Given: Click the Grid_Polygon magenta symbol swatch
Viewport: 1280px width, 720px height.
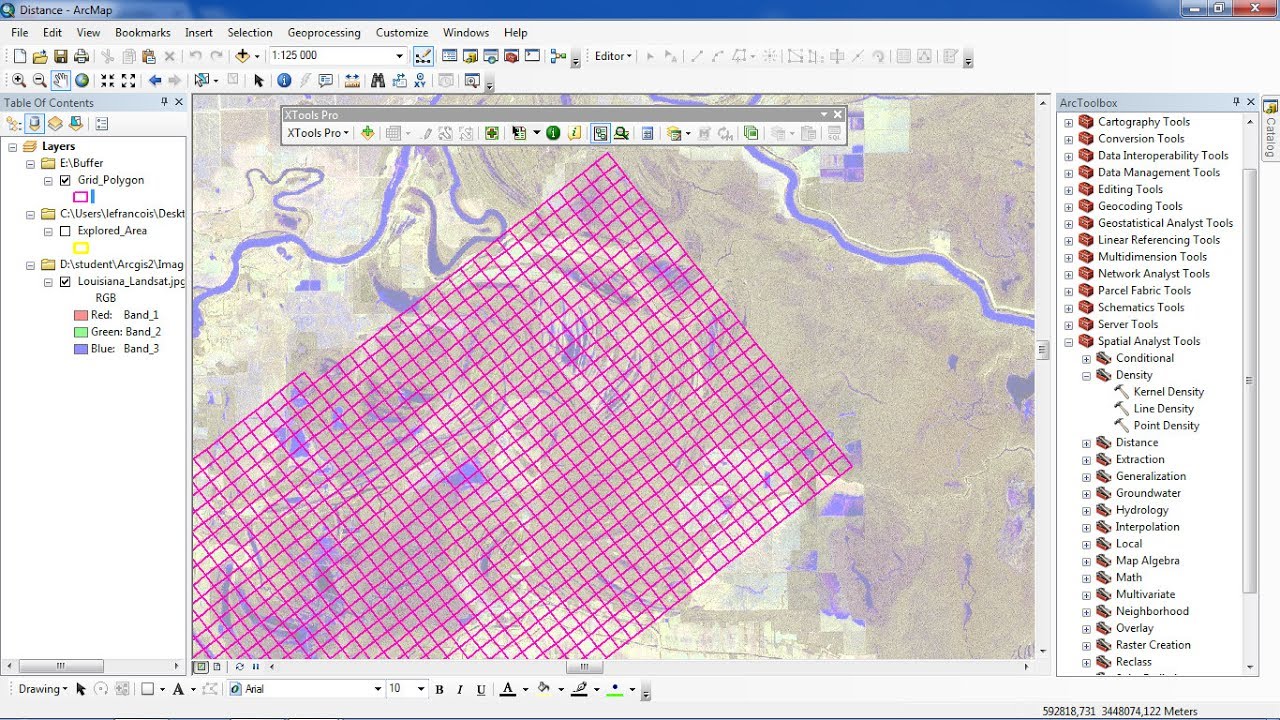Looking at the screenshot, I should [x=81, y=197].
